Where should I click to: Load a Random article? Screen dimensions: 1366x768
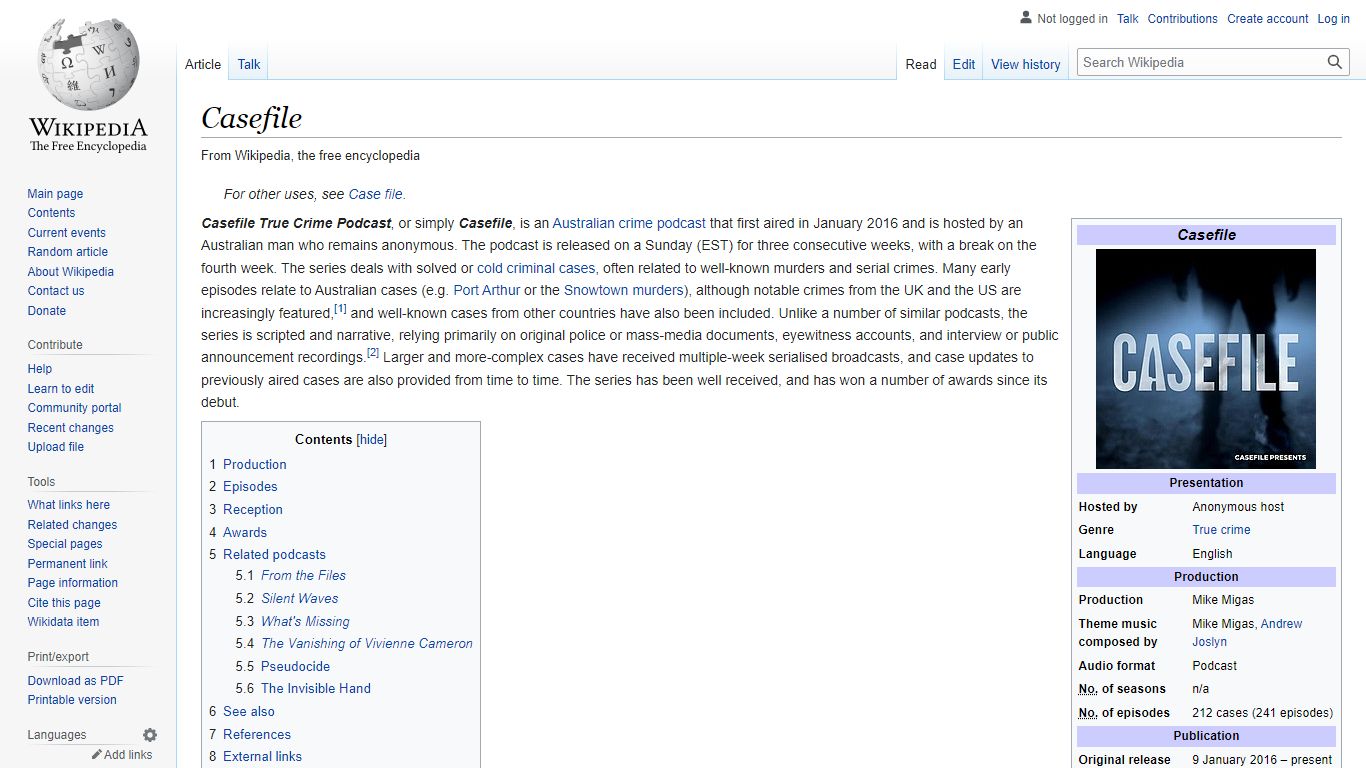[x=67, y=252]
